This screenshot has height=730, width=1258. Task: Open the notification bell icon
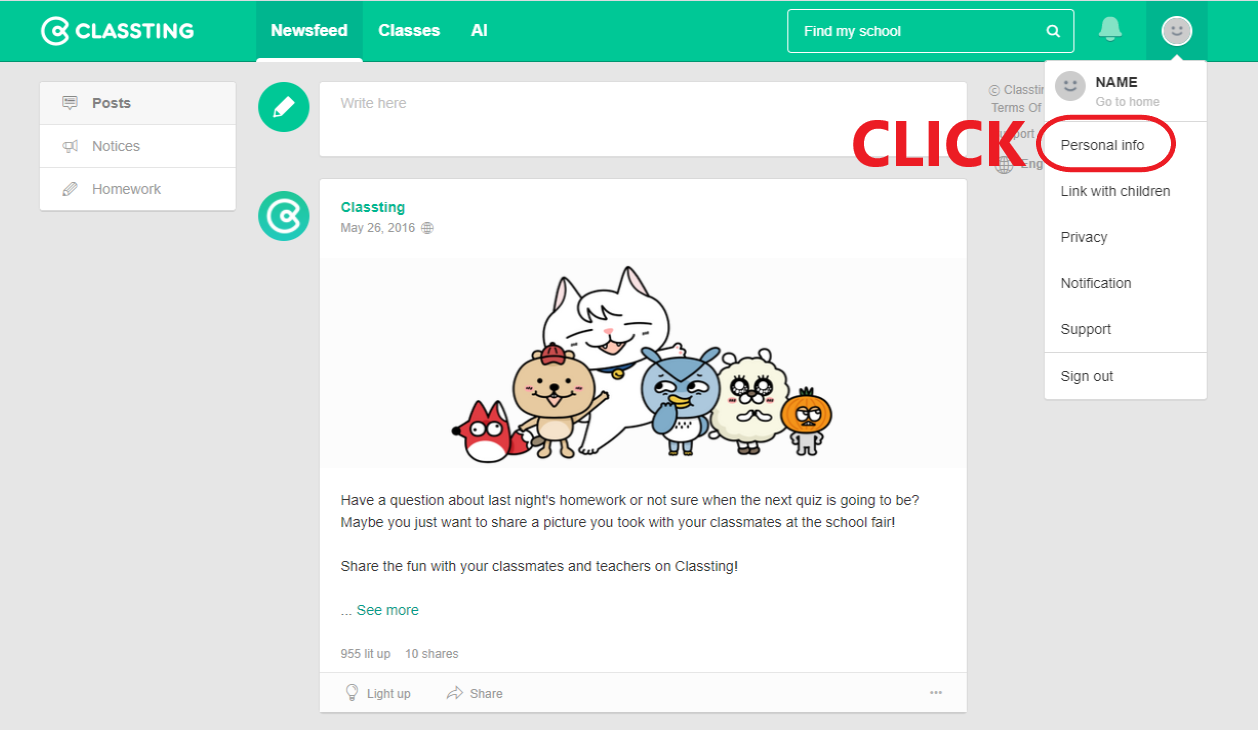coord(1110,29)
